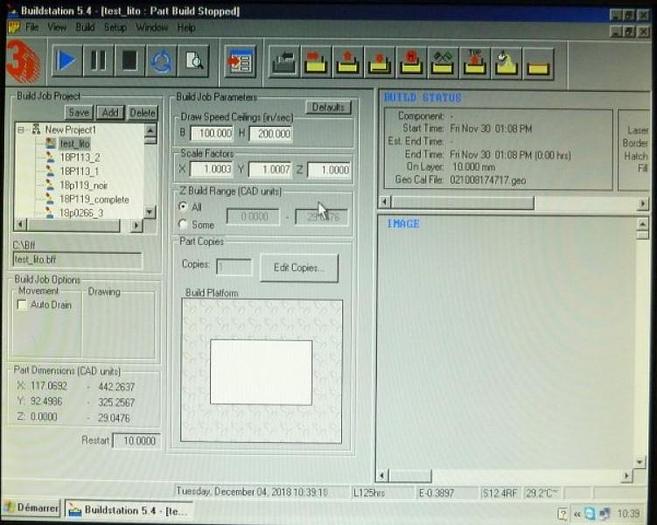Select 18P113_1 in the project tree
This screenshot has height=525, width=657.
pyautogui.click(x=79, y=171)
